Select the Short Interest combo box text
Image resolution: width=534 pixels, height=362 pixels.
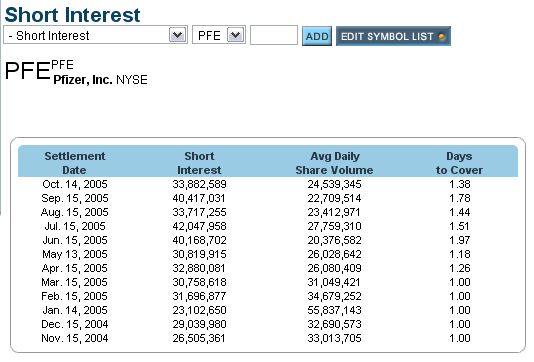(x=49, y=35)
